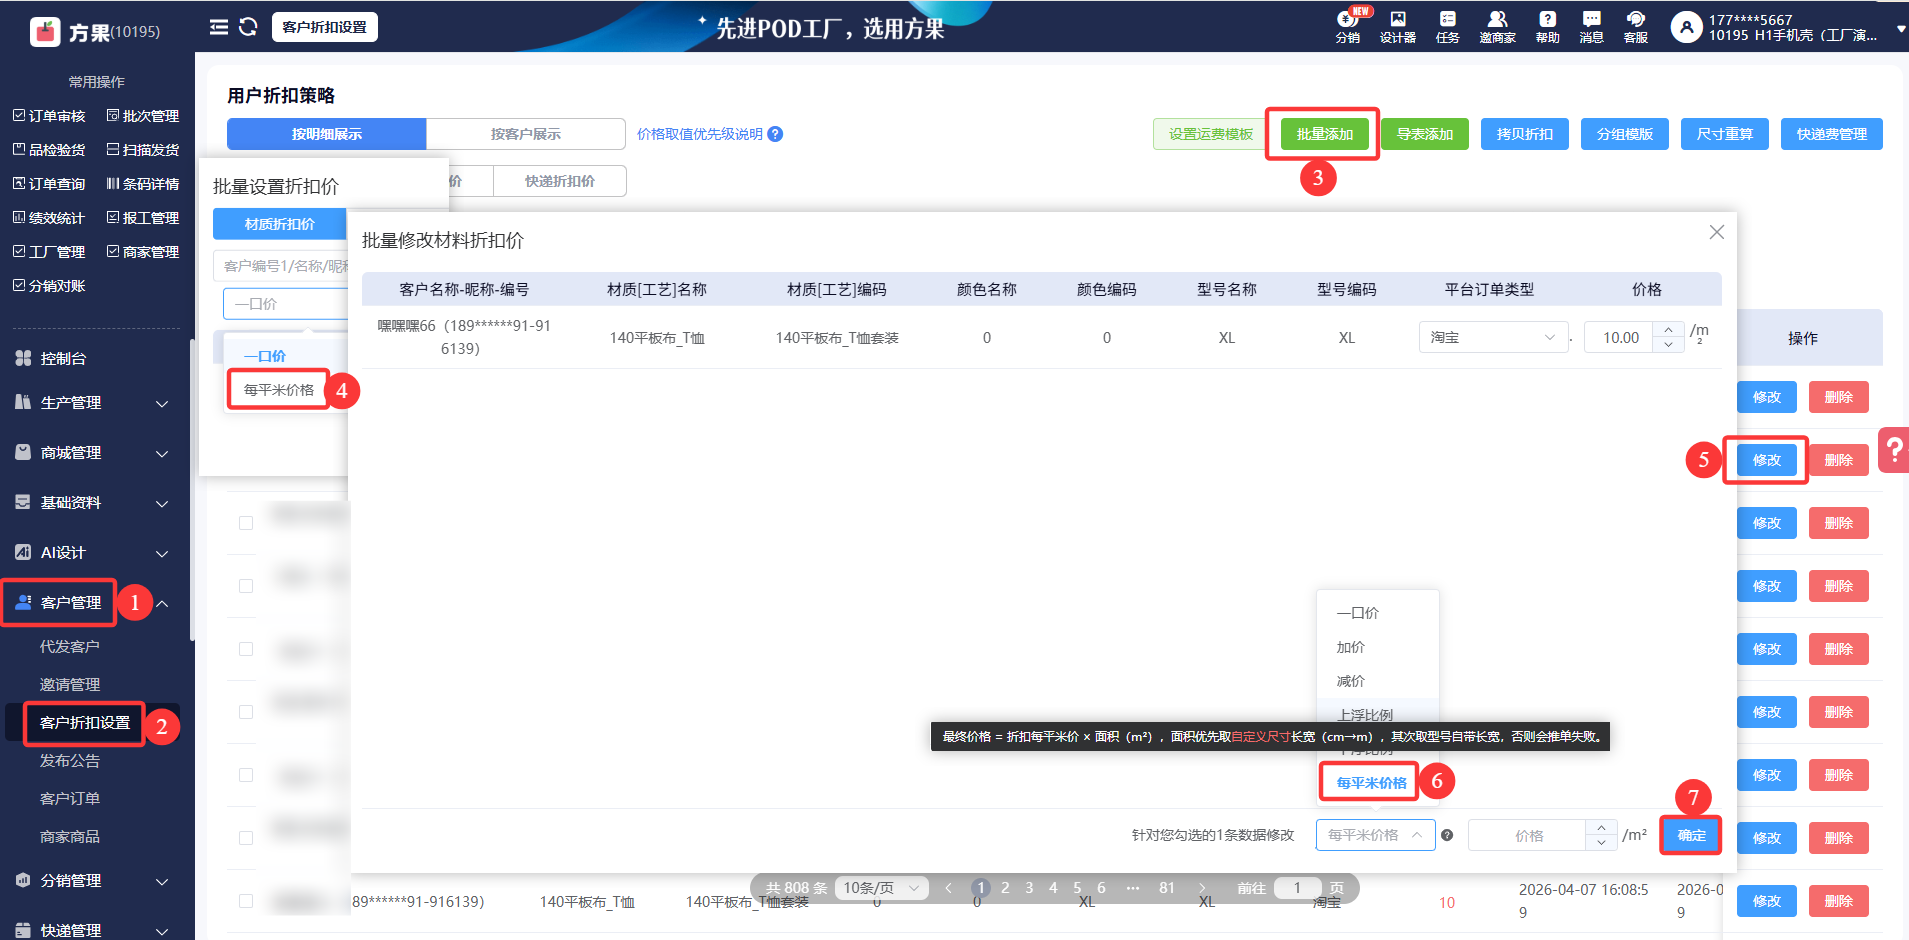Switch to the 按客户展示 tab

point(526,134)
